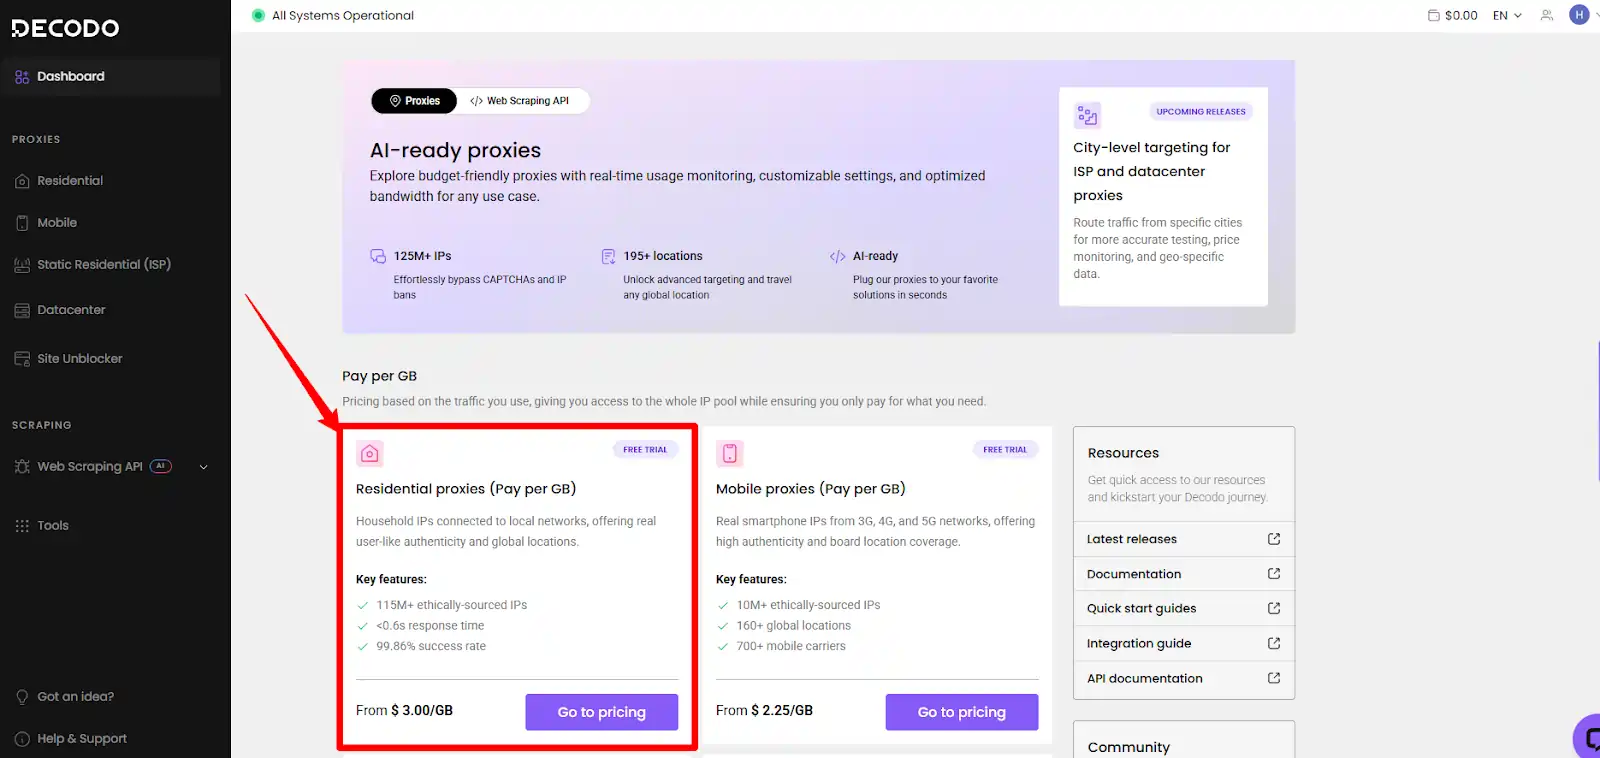The height and width of the screenshot is (758, 1600).
Task: Click the Free Trial badge on Mobile proxies
Action: coord(1005,449)
